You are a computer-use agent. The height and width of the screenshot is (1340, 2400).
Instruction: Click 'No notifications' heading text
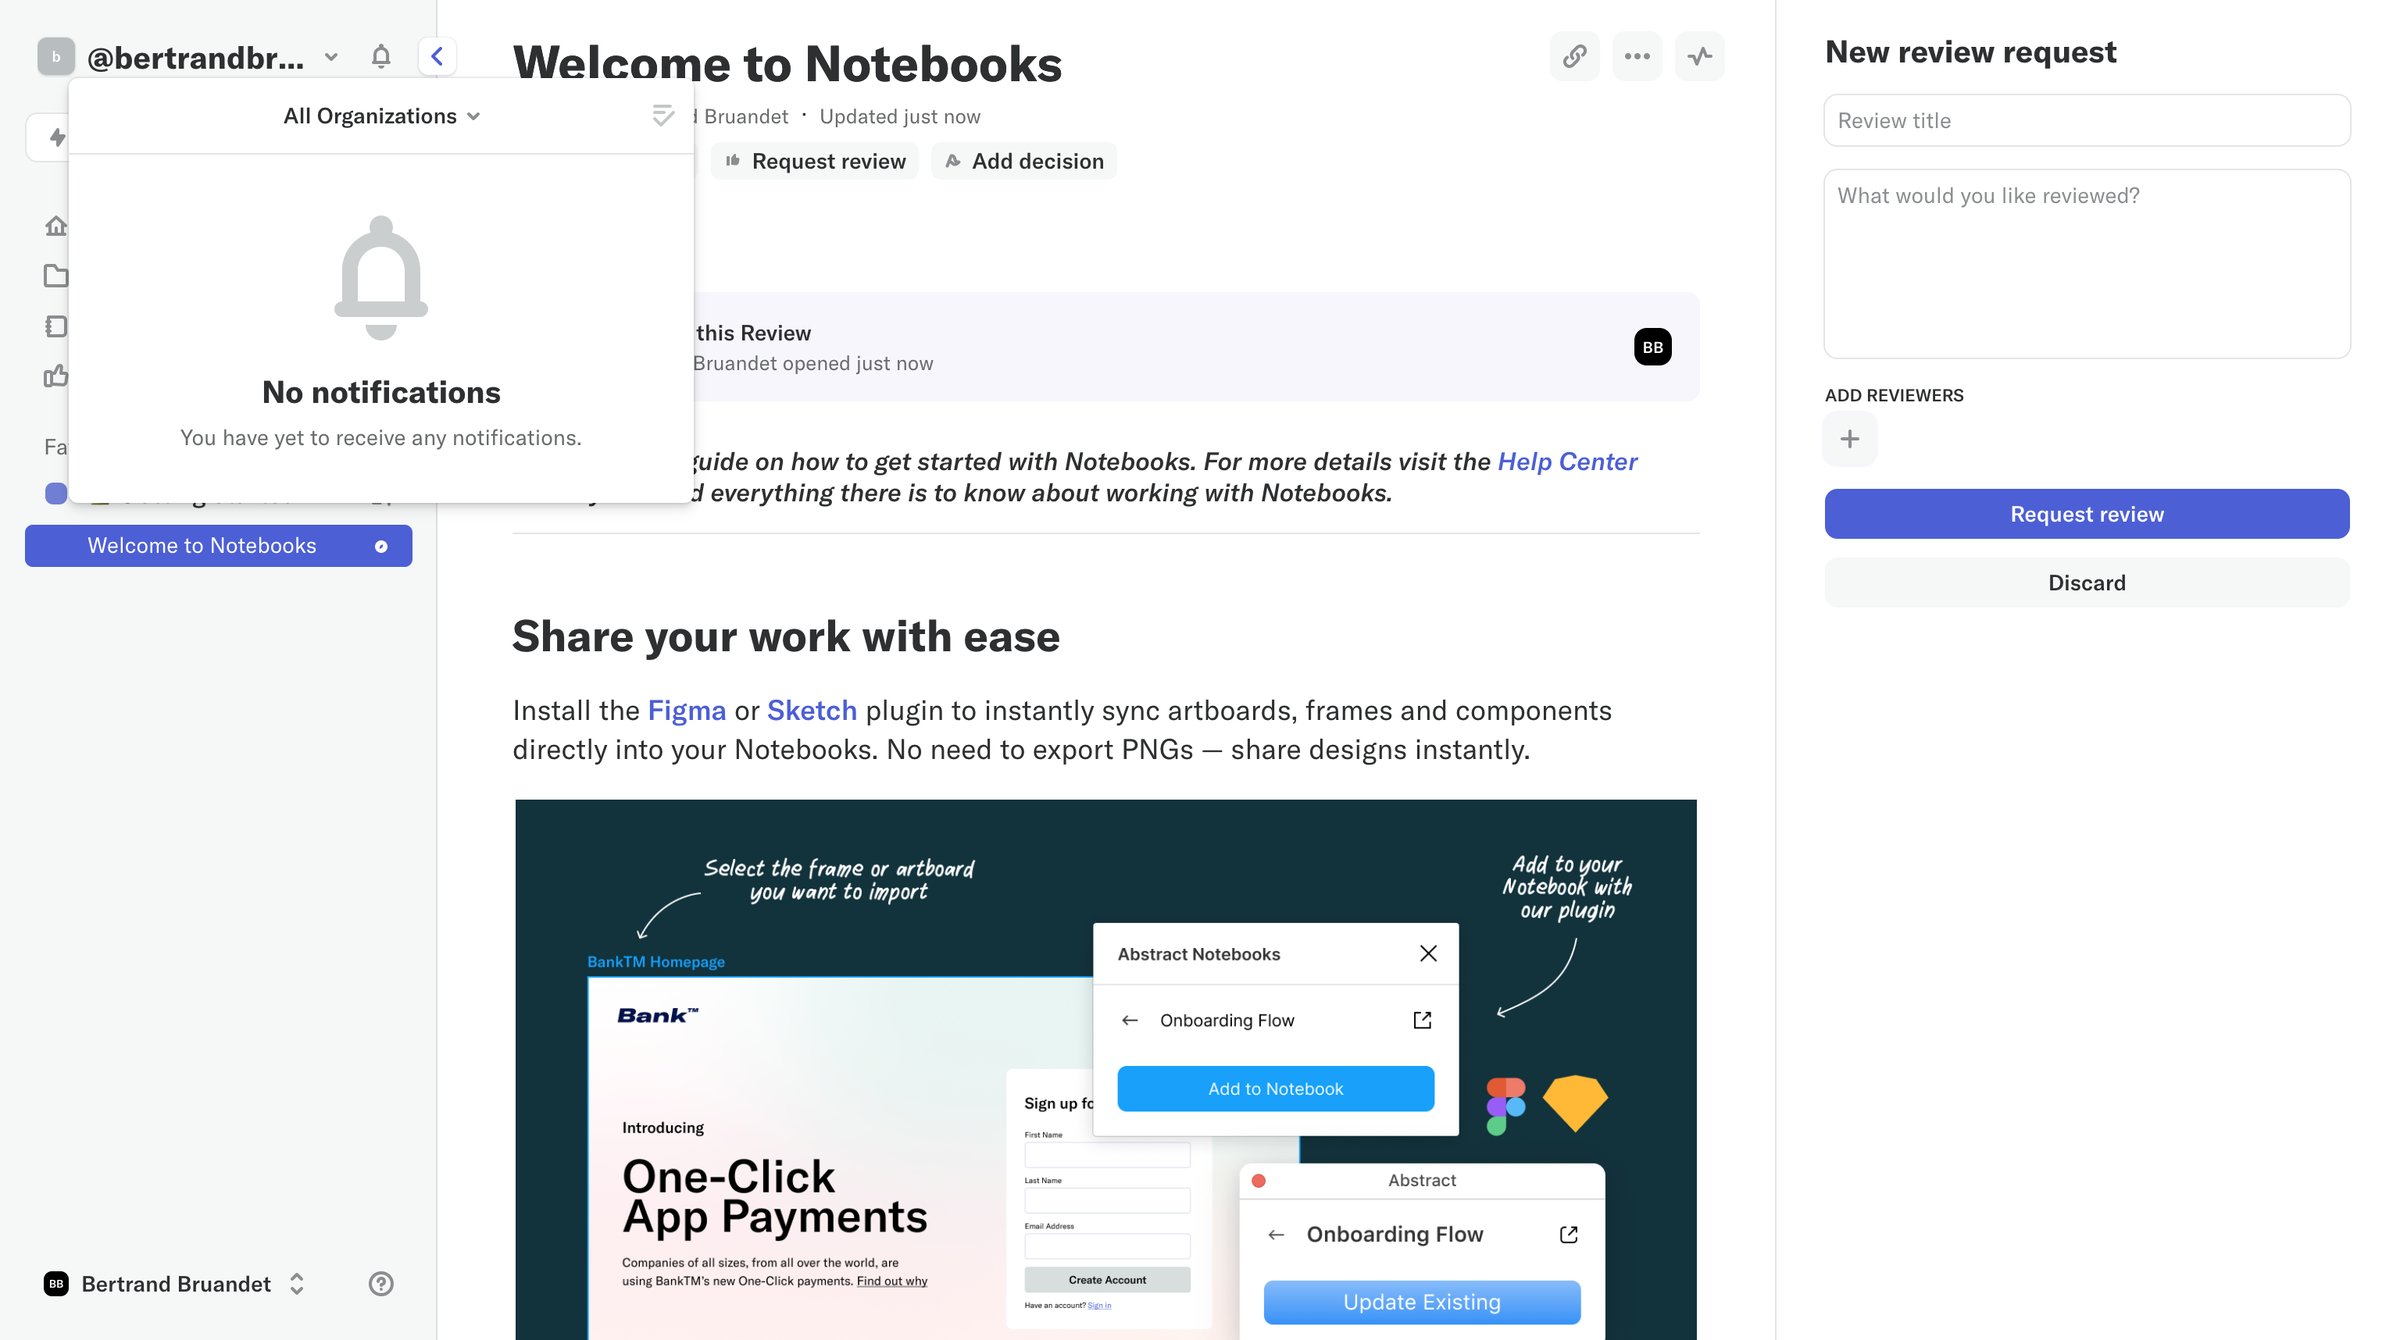[x=381, y=392]
